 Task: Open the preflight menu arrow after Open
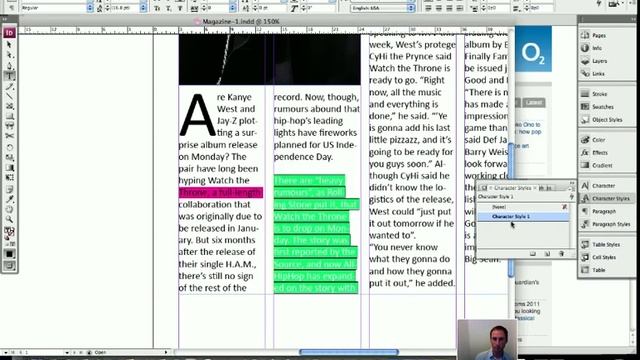166,352
